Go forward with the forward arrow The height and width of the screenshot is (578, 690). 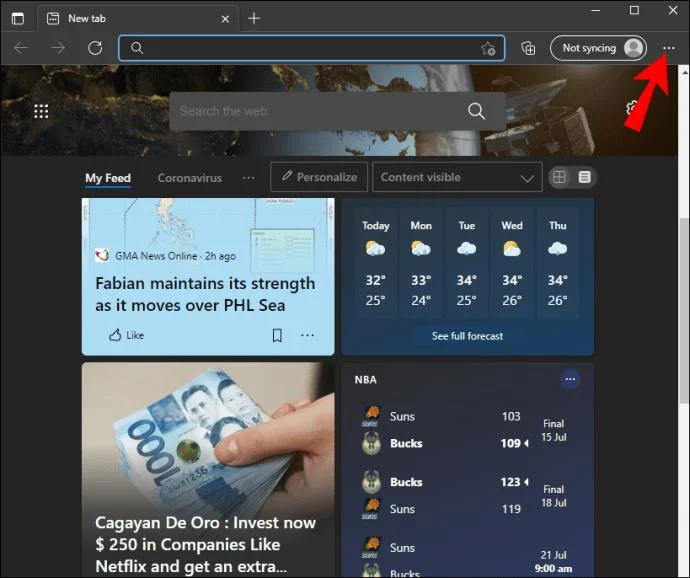[58, 48]
